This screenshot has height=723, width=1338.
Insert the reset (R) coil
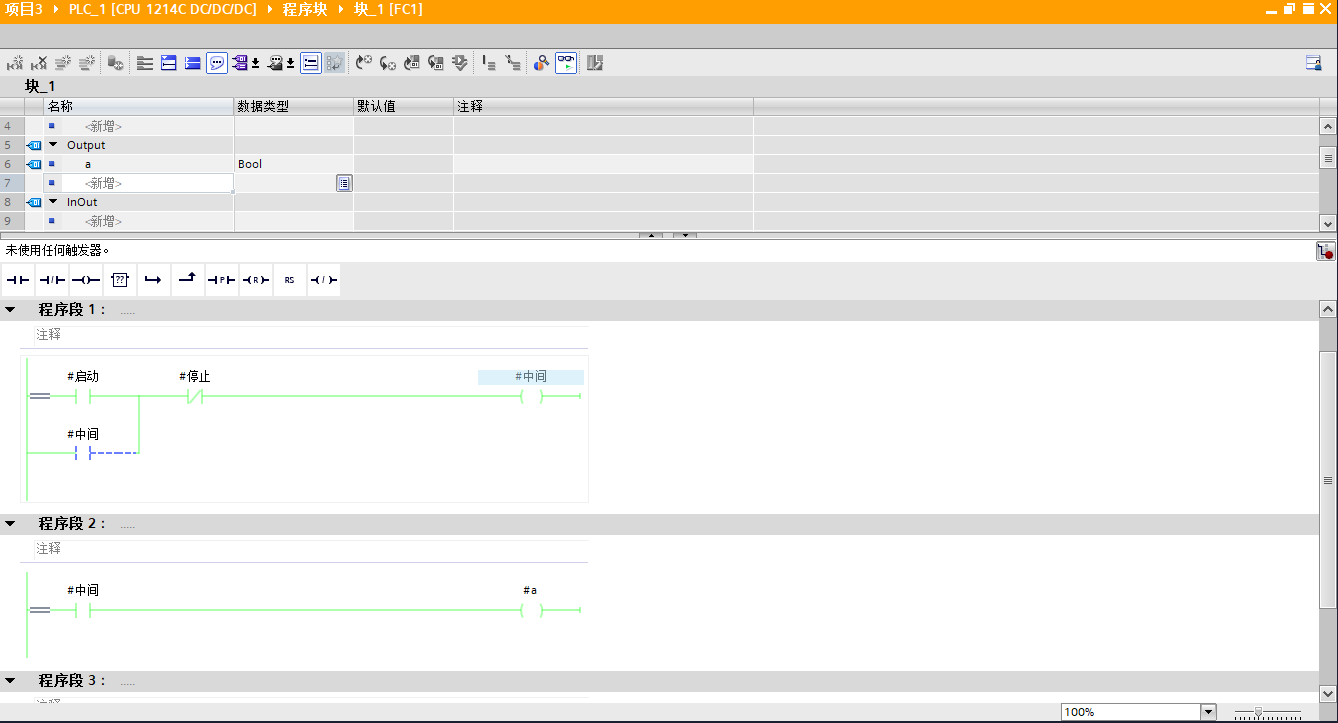pyautogui.click(x=255, y=280)
